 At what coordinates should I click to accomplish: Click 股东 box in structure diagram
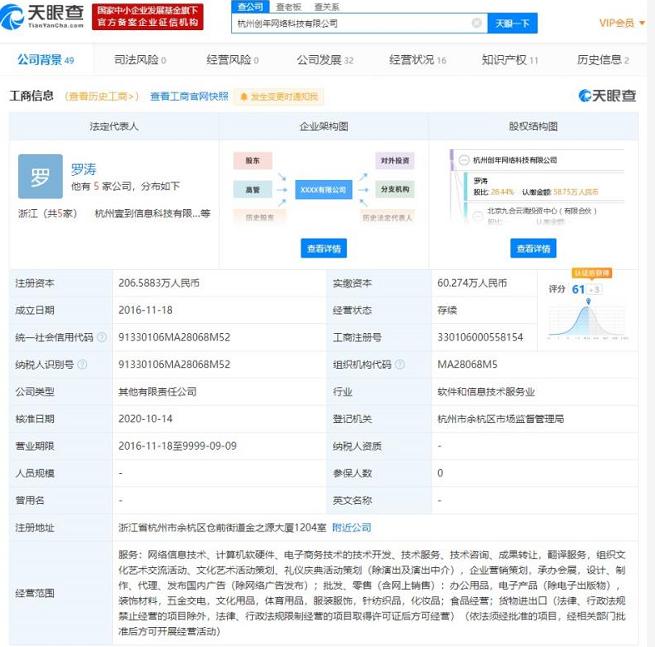[253, 161]
